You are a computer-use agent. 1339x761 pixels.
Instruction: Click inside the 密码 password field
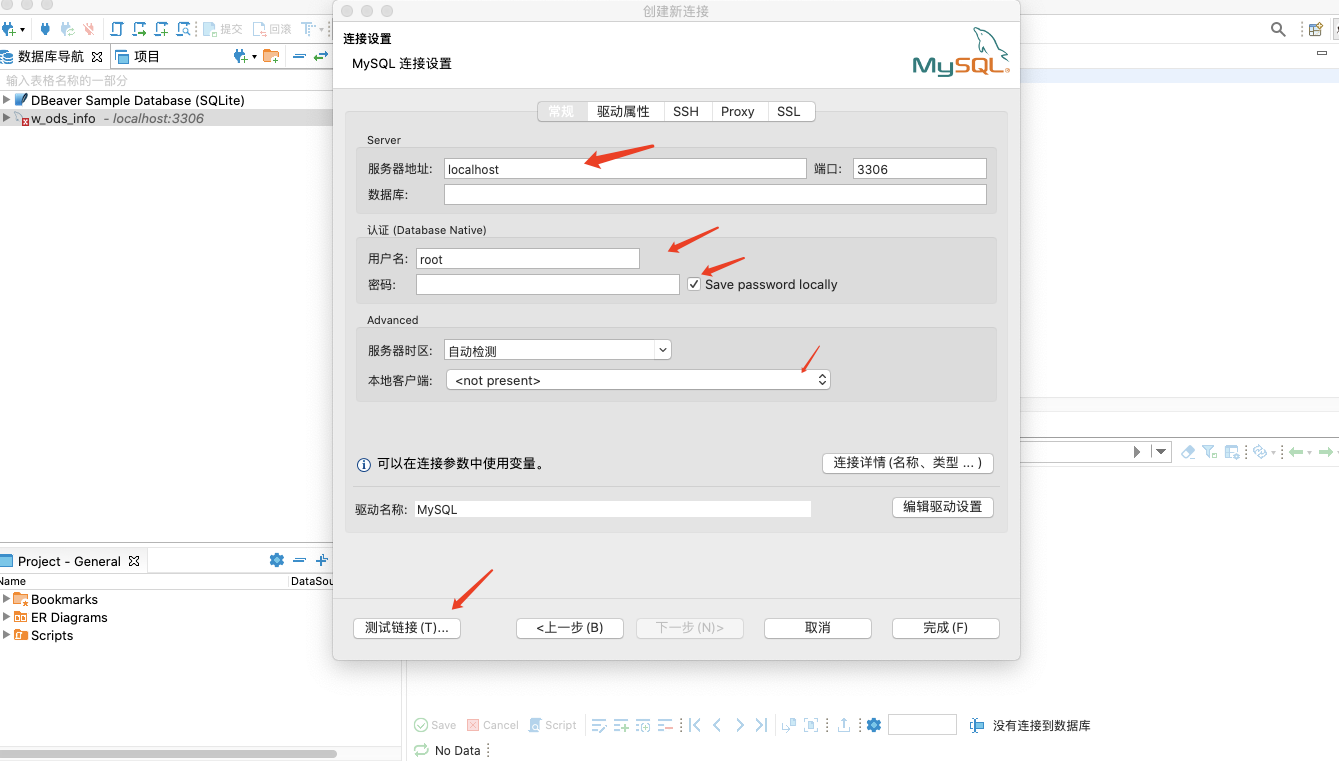tap(547, 284)
